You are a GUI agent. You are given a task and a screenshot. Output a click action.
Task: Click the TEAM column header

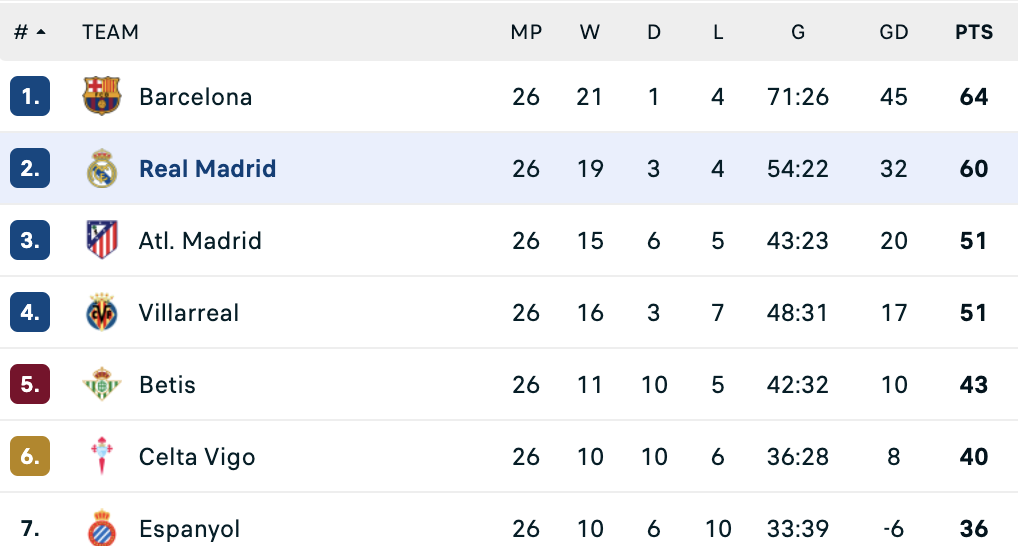tap(110, 32)
